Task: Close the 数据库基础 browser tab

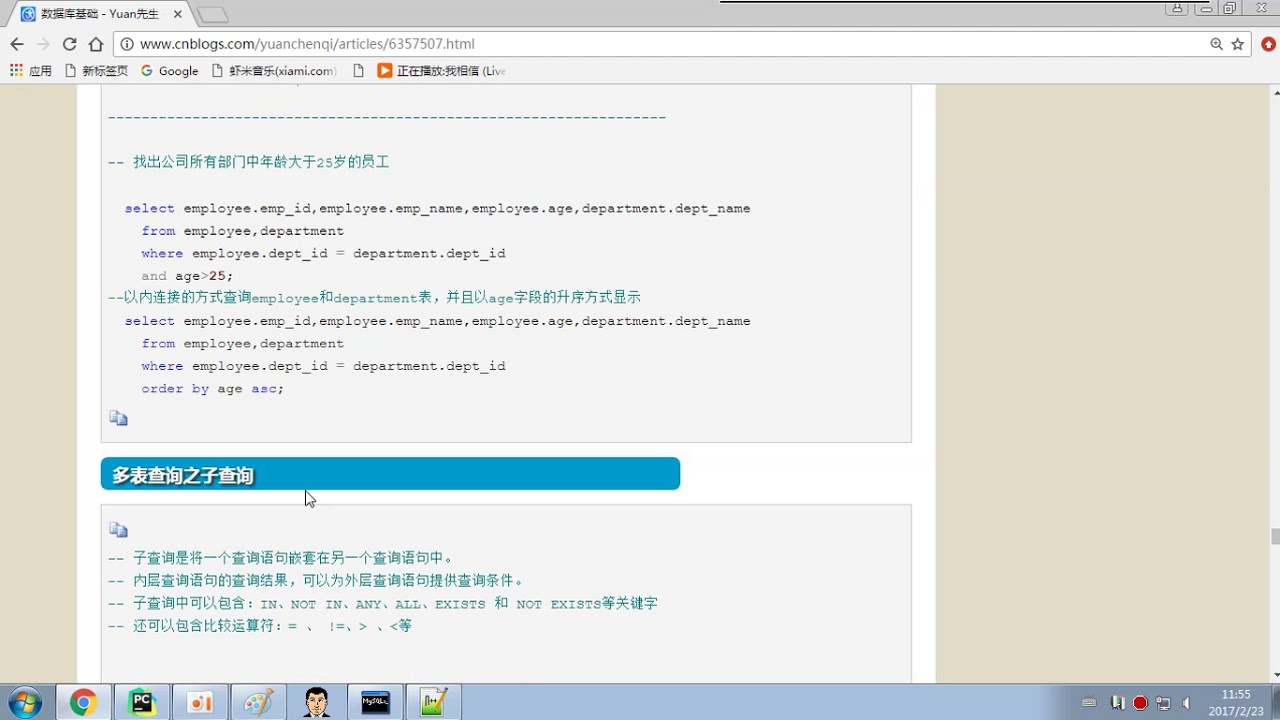Action: click(177, 14)
